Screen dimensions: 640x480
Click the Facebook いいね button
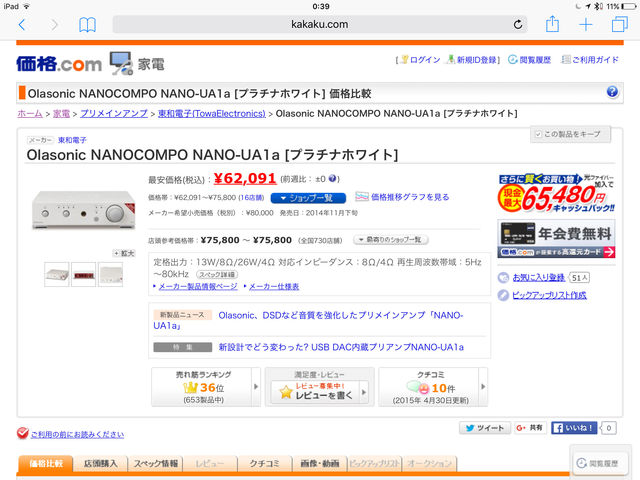pos(574,428)
